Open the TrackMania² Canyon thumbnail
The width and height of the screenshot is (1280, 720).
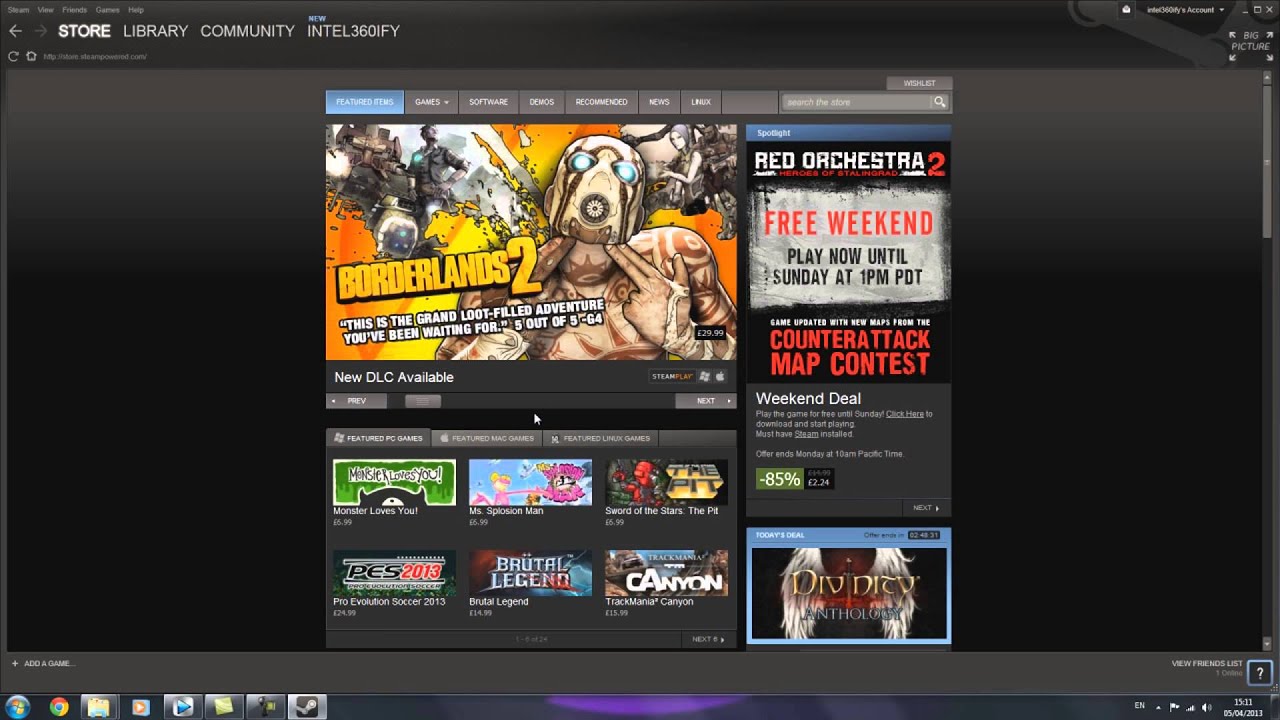coord(666,573)
